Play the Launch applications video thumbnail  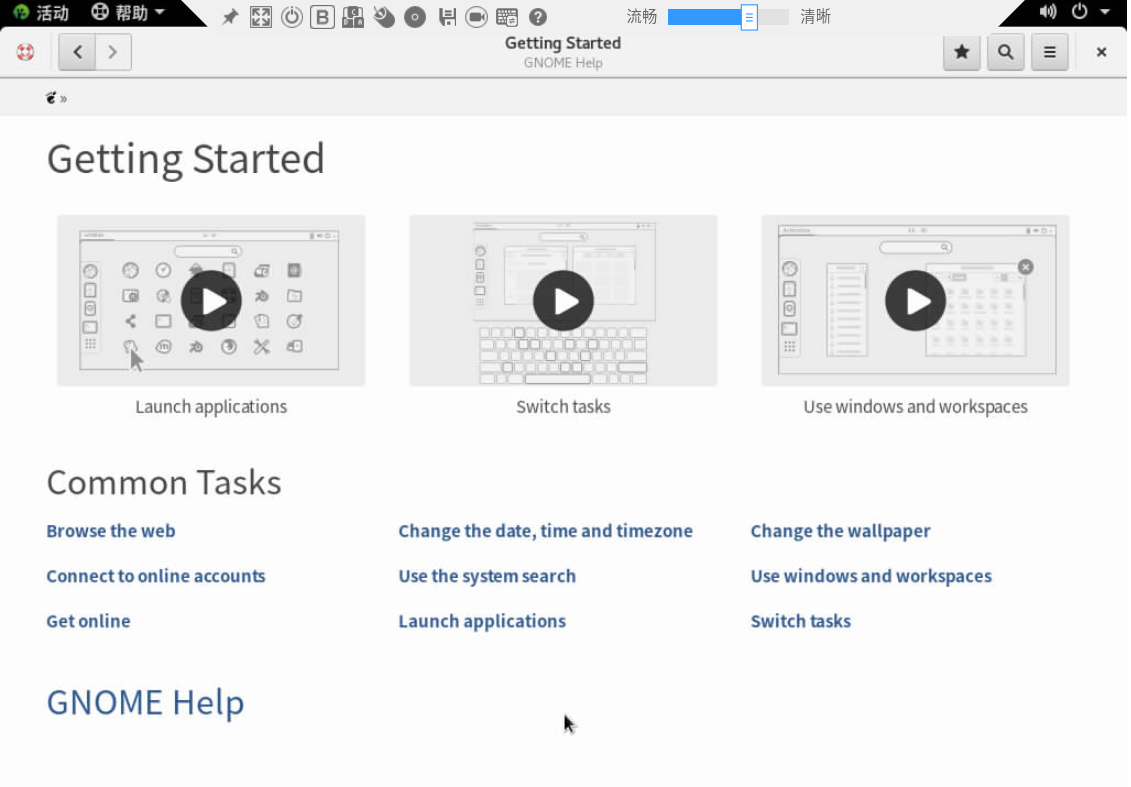click(x=211, y=301)
